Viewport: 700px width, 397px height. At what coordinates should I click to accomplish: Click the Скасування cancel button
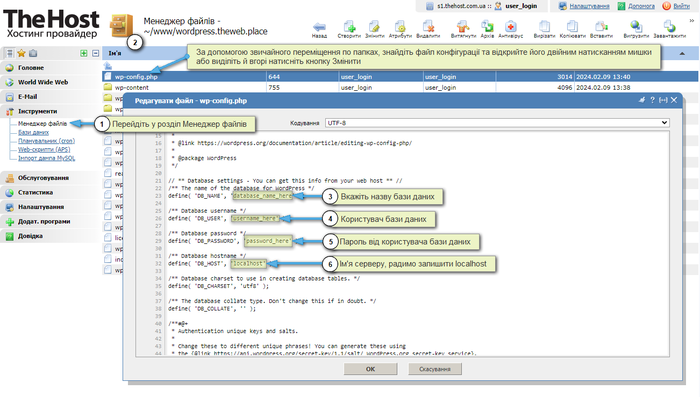[435, 369]
